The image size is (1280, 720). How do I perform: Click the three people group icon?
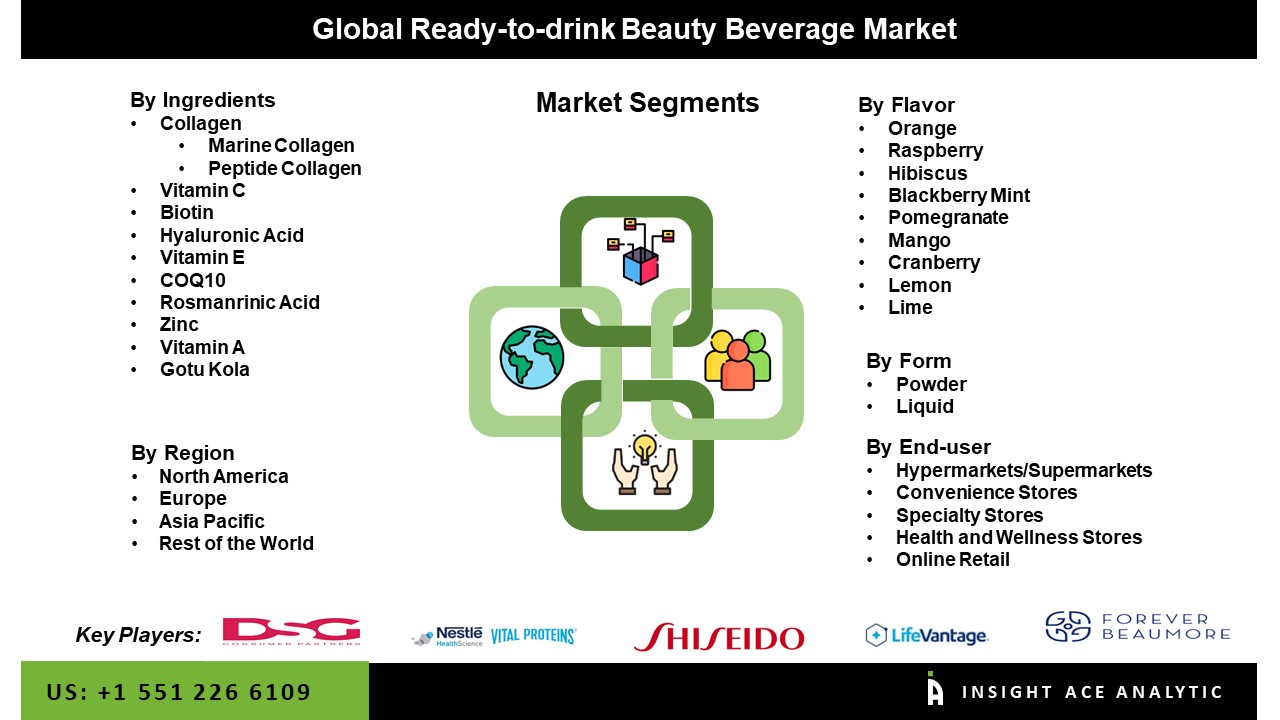pos(738,359)
